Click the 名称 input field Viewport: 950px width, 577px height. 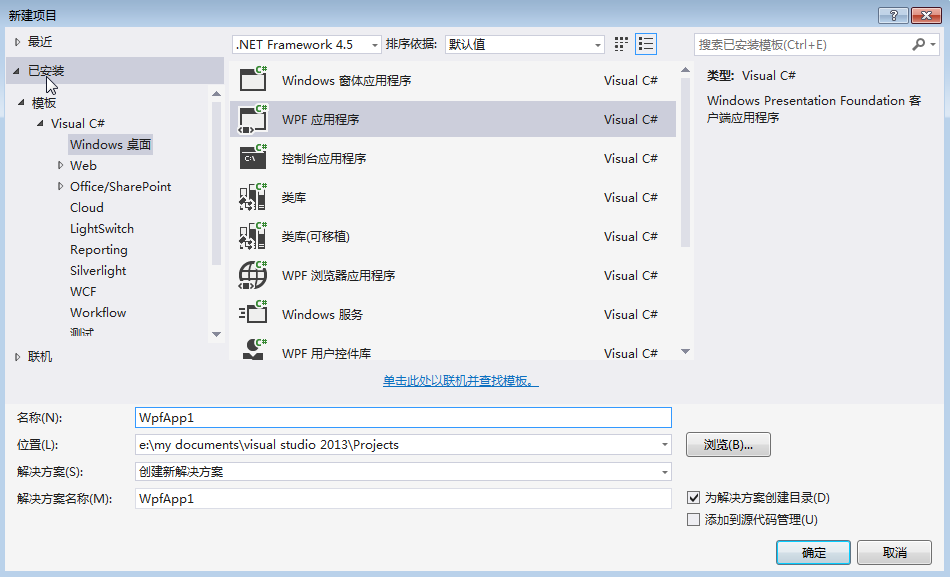(403, 417)
